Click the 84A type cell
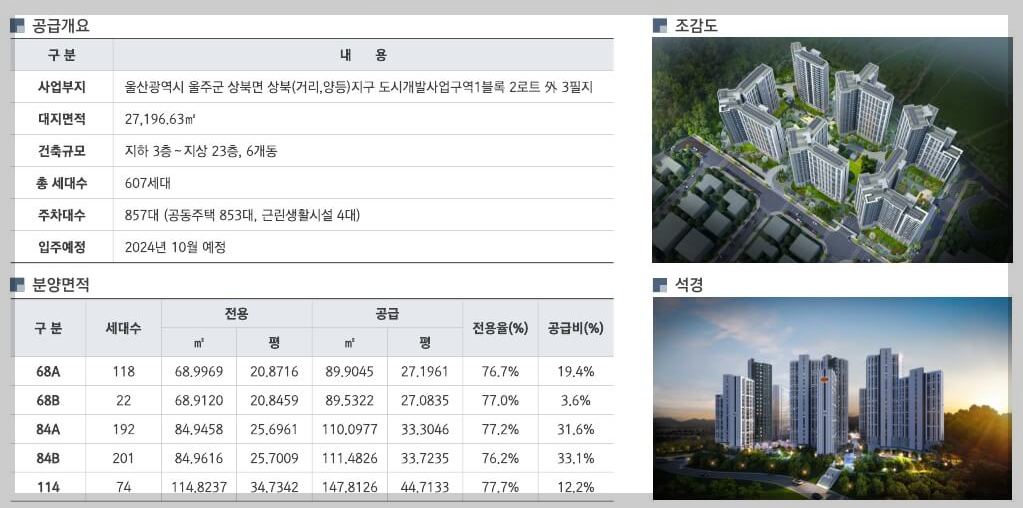 [x=48, y=429]
